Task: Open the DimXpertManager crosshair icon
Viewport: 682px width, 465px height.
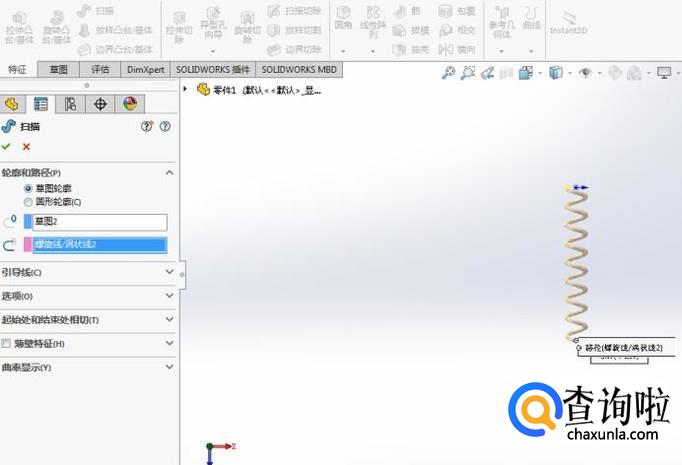Action: [x=100, y=104]
